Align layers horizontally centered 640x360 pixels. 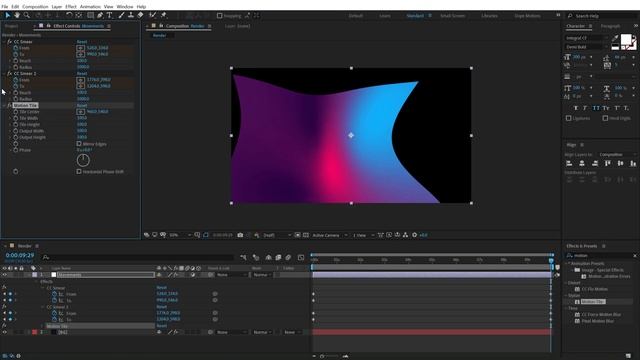[582, 163]
